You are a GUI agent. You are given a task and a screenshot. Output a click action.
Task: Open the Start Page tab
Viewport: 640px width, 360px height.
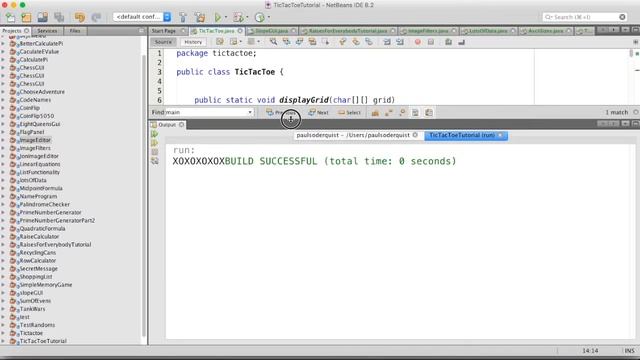click(x=164, y=31)
